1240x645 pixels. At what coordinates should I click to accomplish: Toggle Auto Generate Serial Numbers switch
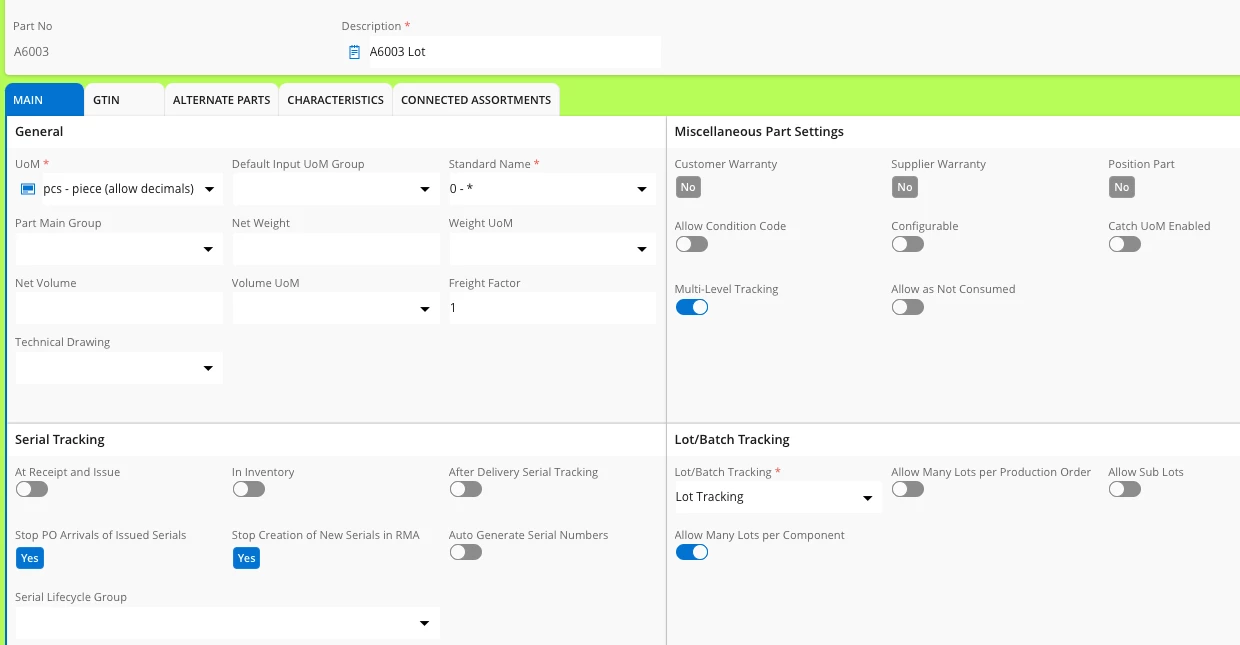coord(465,552)
